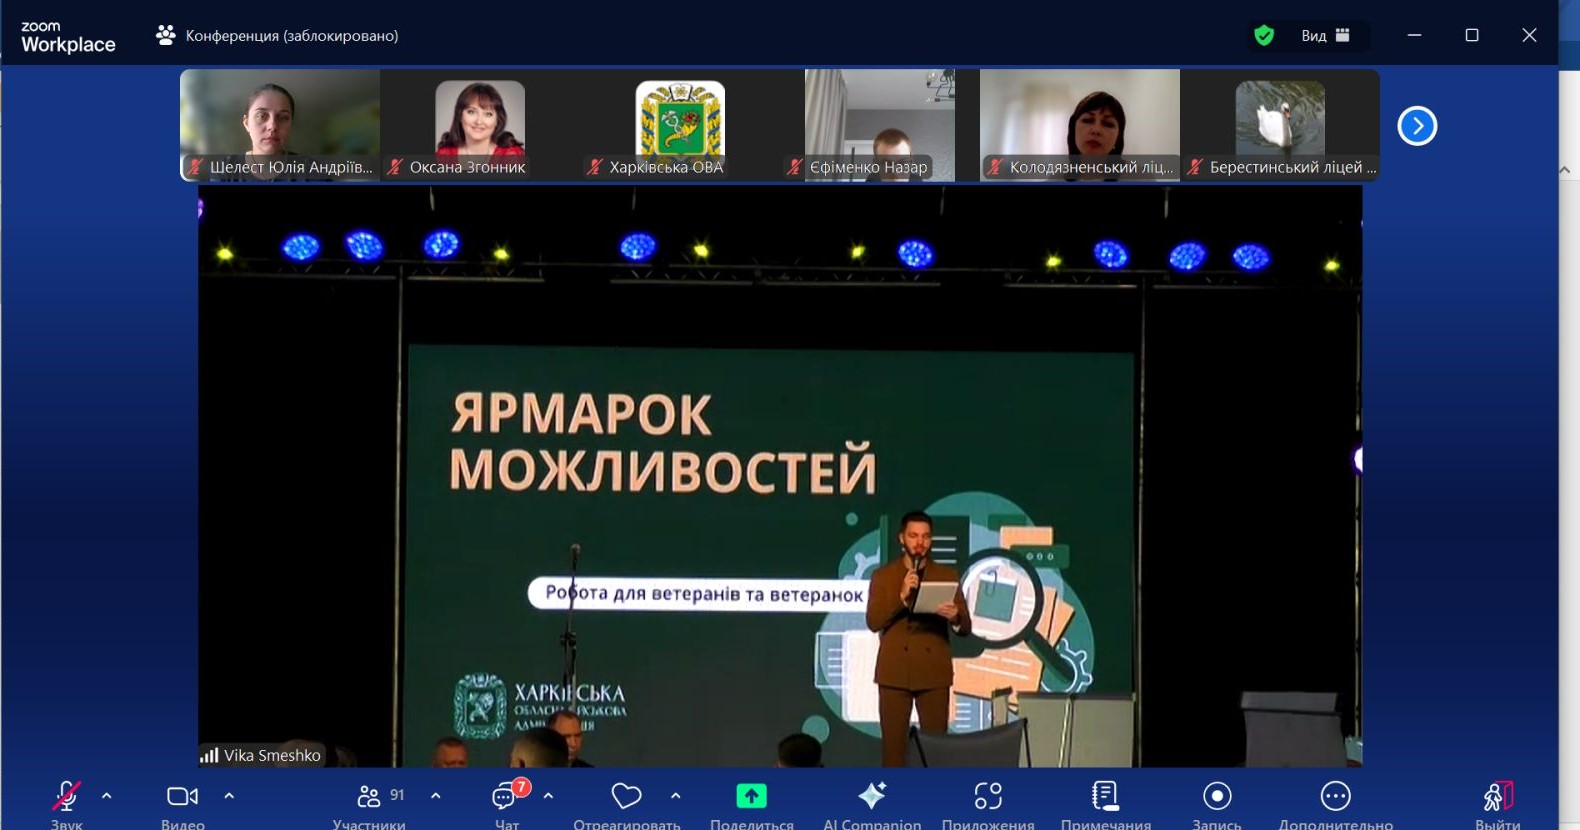Click muted mic icon on Колодязненський ліц
This screenshot has height=830, width=1580.
[x=995, y=167]
